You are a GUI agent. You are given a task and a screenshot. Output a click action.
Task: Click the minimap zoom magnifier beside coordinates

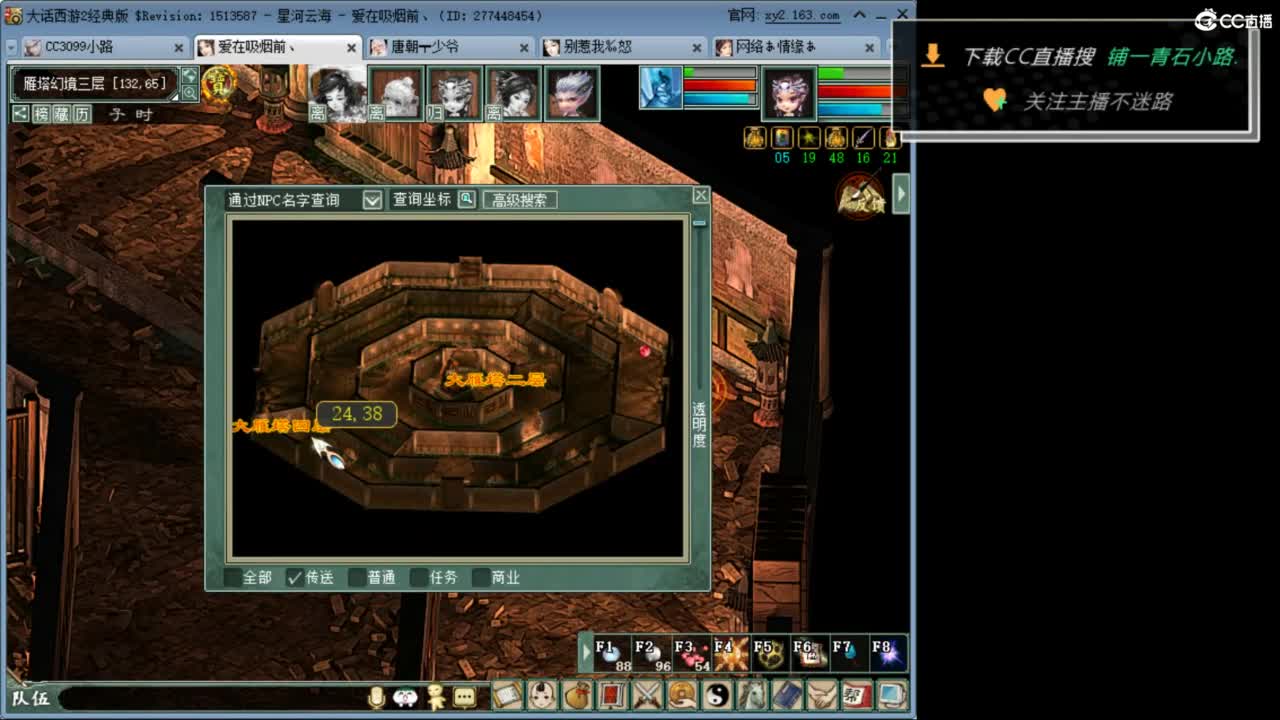point(189,93)
